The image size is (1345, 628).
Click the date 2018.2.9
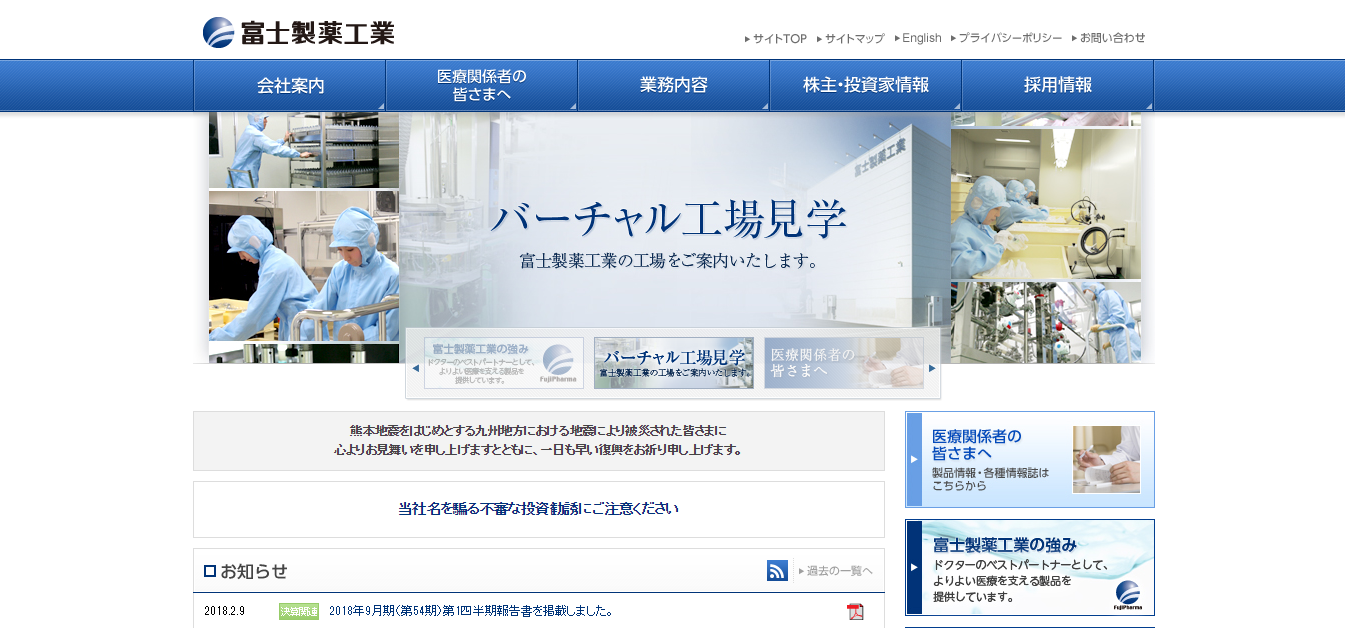(224, 611)
